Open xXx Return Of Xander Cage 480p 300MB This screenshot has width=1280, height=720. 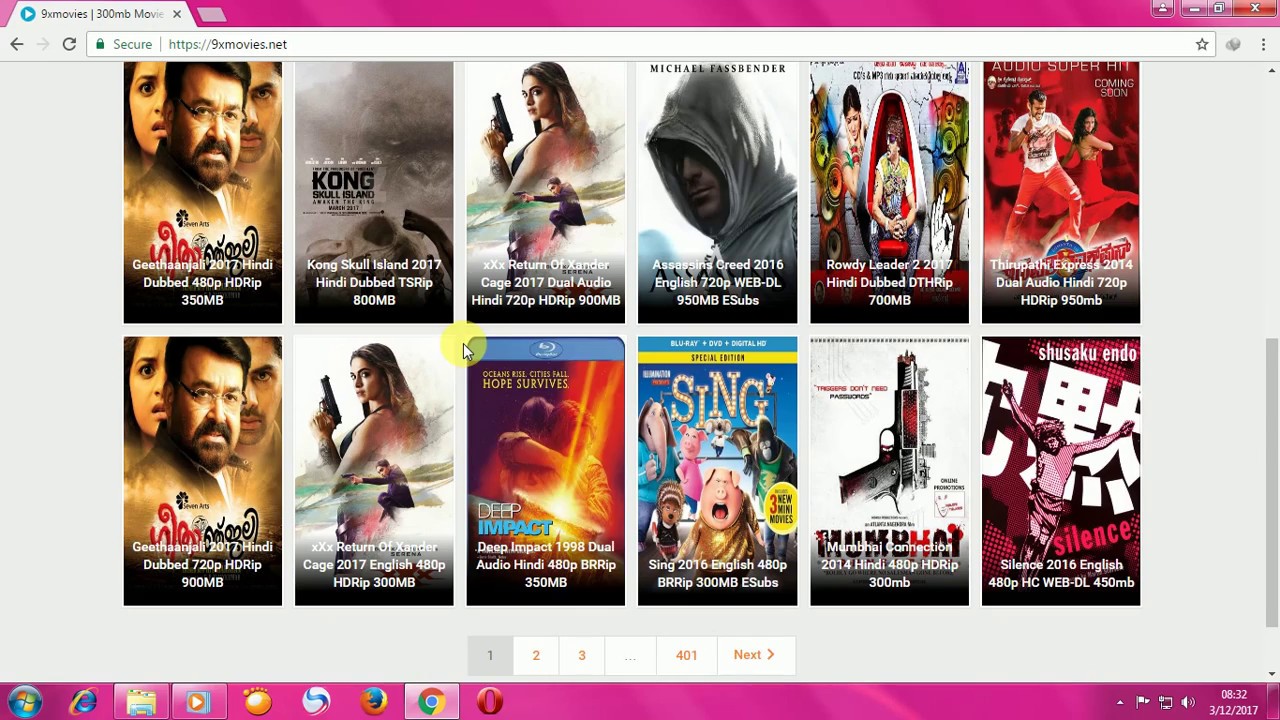click(374, 471)
